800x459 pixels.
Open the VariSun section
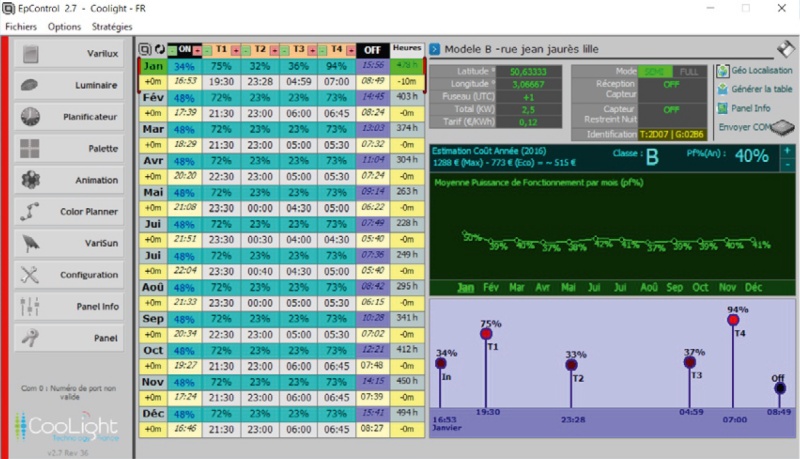coord(69,243)
